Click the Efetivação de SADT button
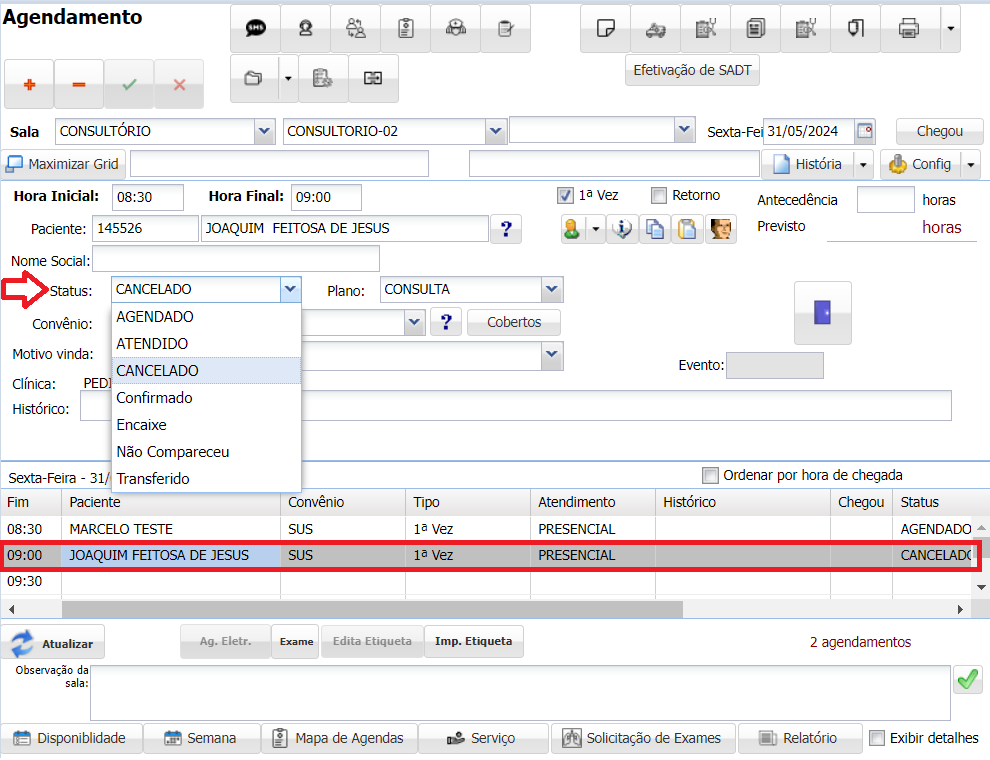 (x=692, y=71)
